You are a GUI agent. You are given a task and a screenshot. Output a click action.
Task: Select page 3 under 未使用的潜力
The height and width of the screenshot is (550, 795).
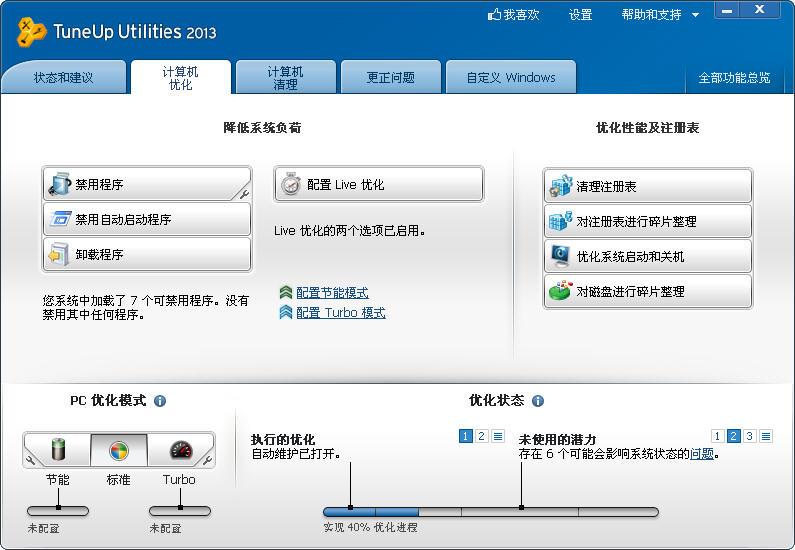point(750,436)
